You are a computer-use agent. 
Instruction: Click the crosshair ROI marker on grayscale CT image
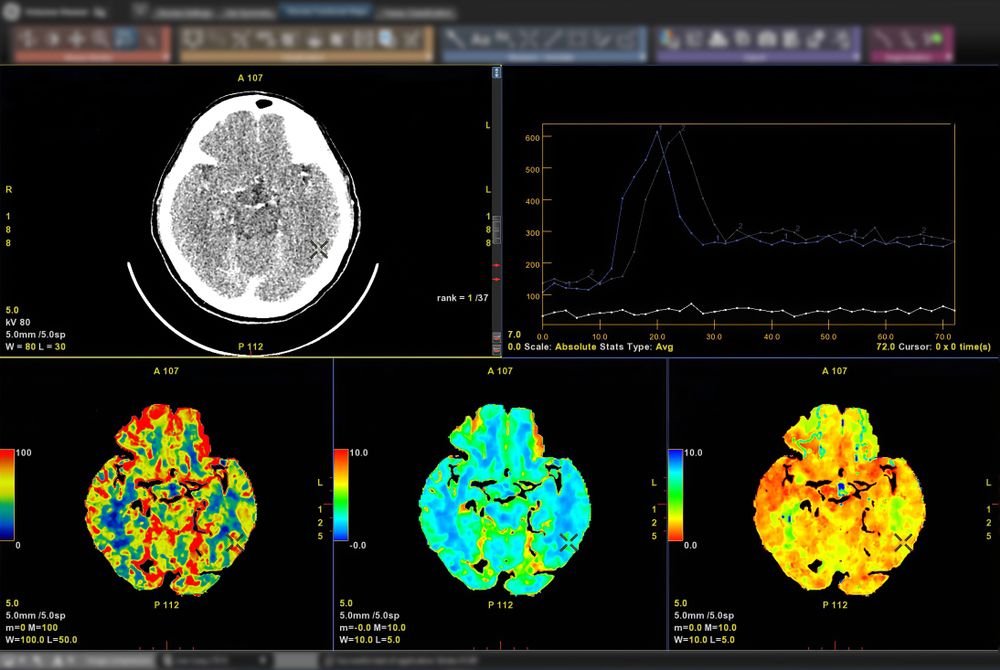click(319, 249)
